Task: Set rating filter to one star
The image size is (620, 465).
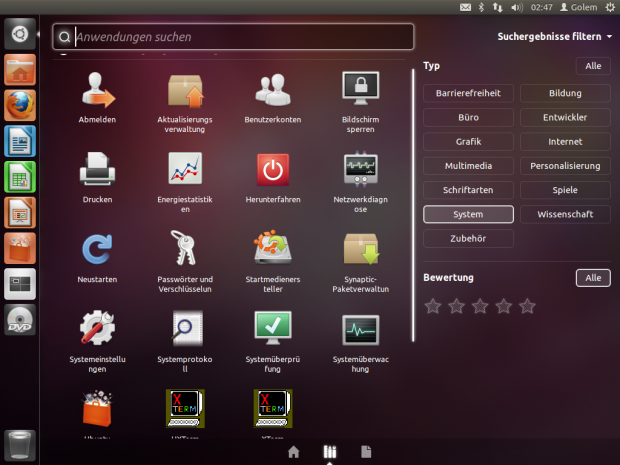Action: 433,306
